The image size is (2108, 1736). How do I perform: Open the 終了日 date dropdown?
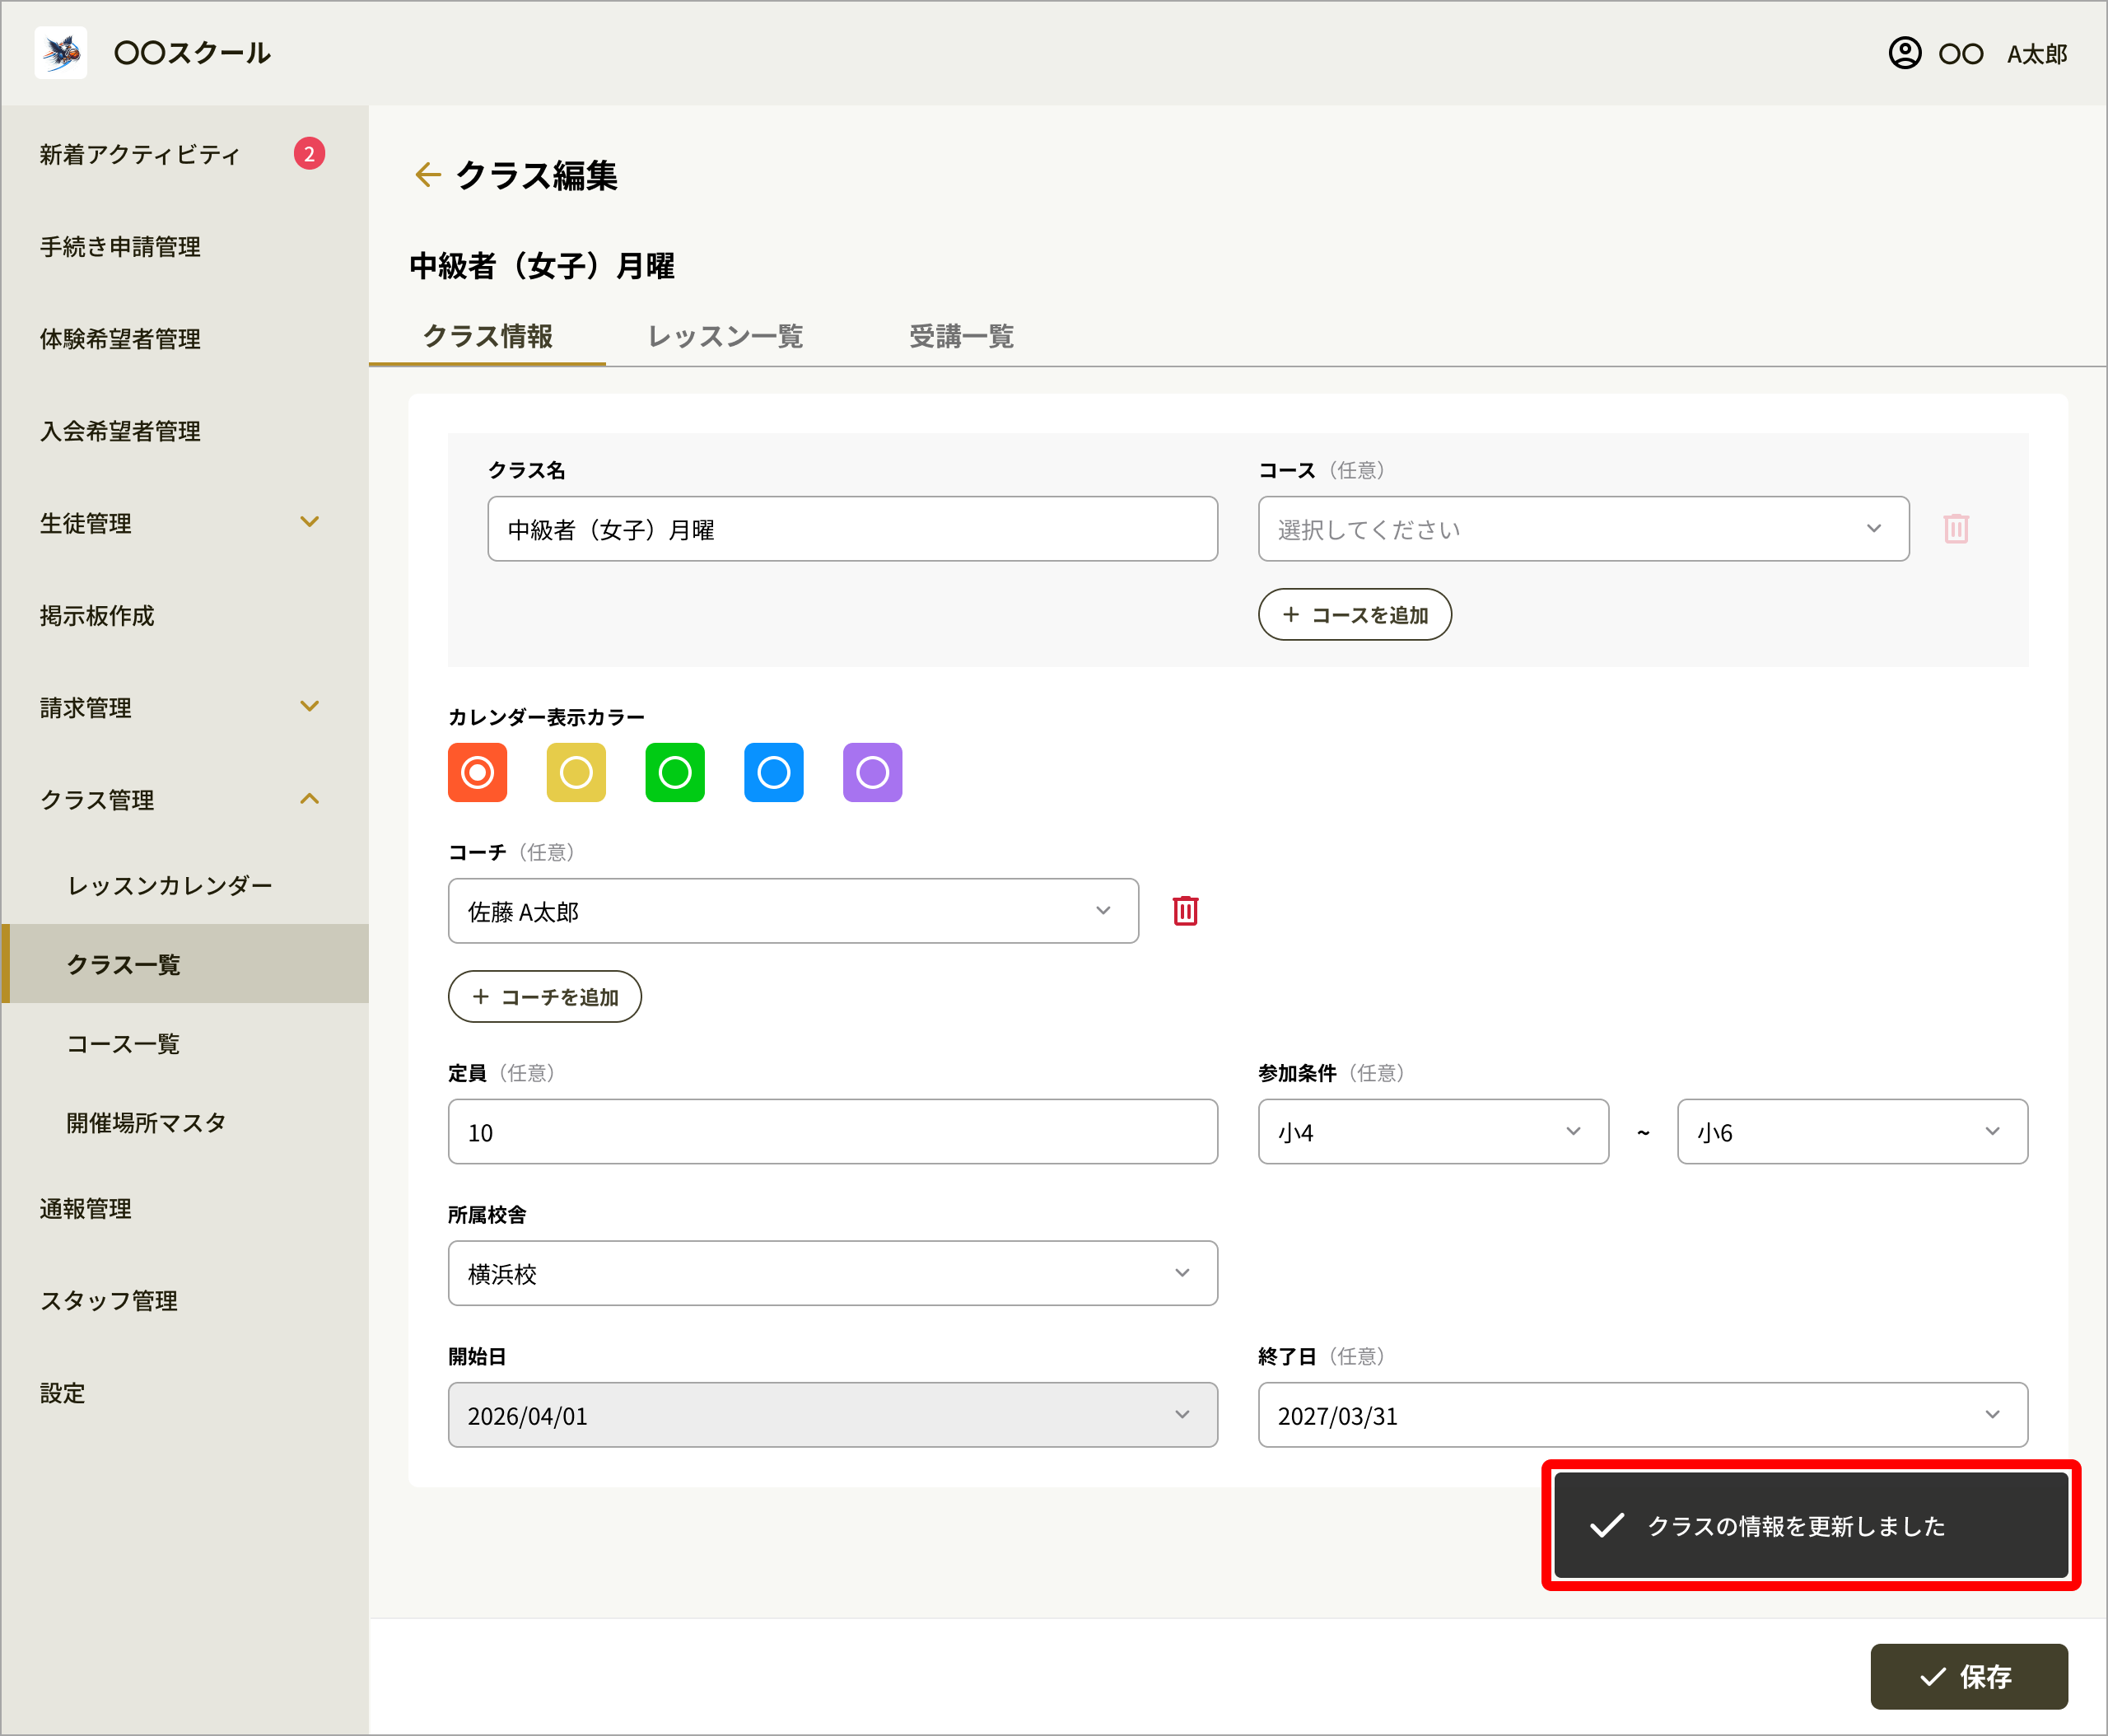1643,1415
